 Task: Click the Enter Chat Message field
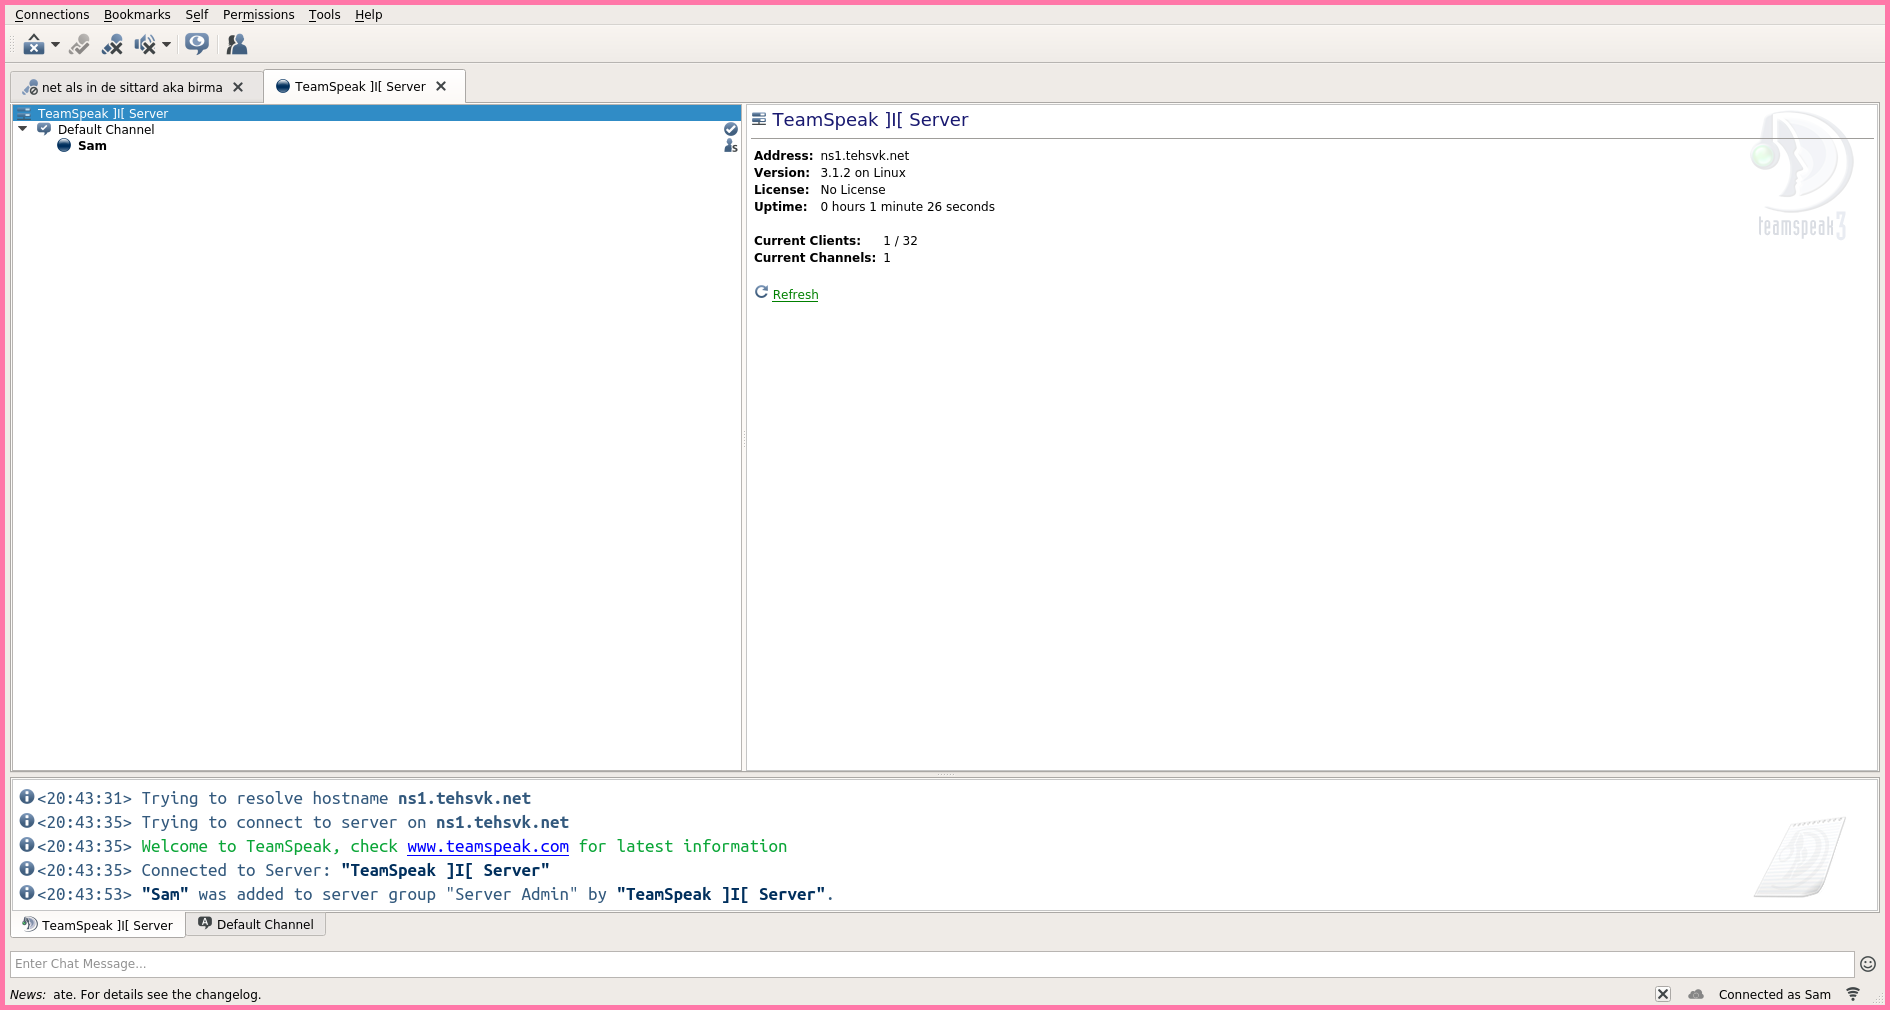pos(930,964)
